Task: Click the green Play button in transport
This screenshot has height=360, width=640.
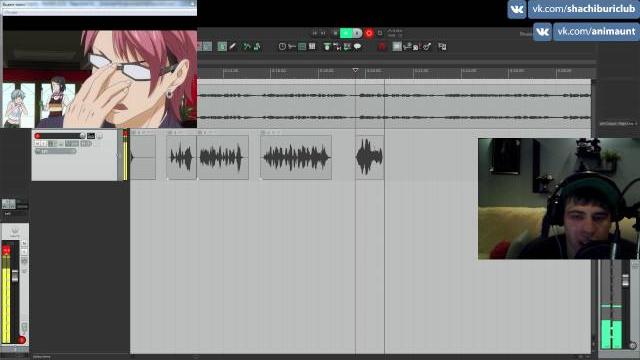Action: point(346,33)
